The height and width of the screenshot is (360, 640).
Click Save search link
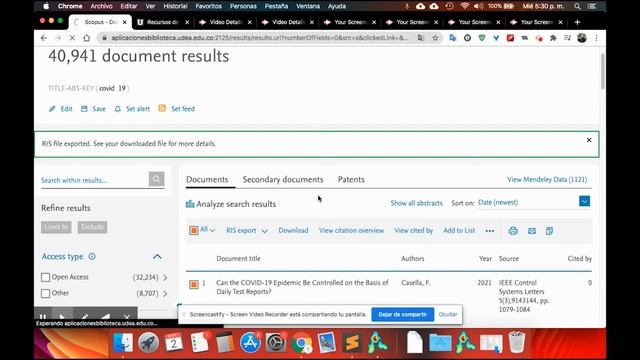tap(93, 109)
